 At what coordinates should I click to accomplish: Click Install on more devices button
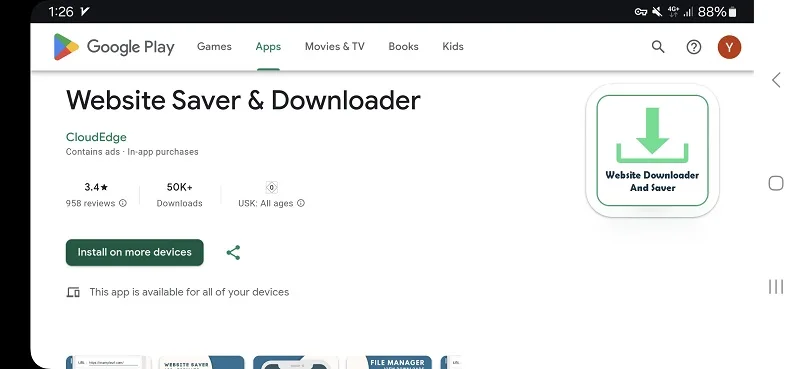coord(135,253)
